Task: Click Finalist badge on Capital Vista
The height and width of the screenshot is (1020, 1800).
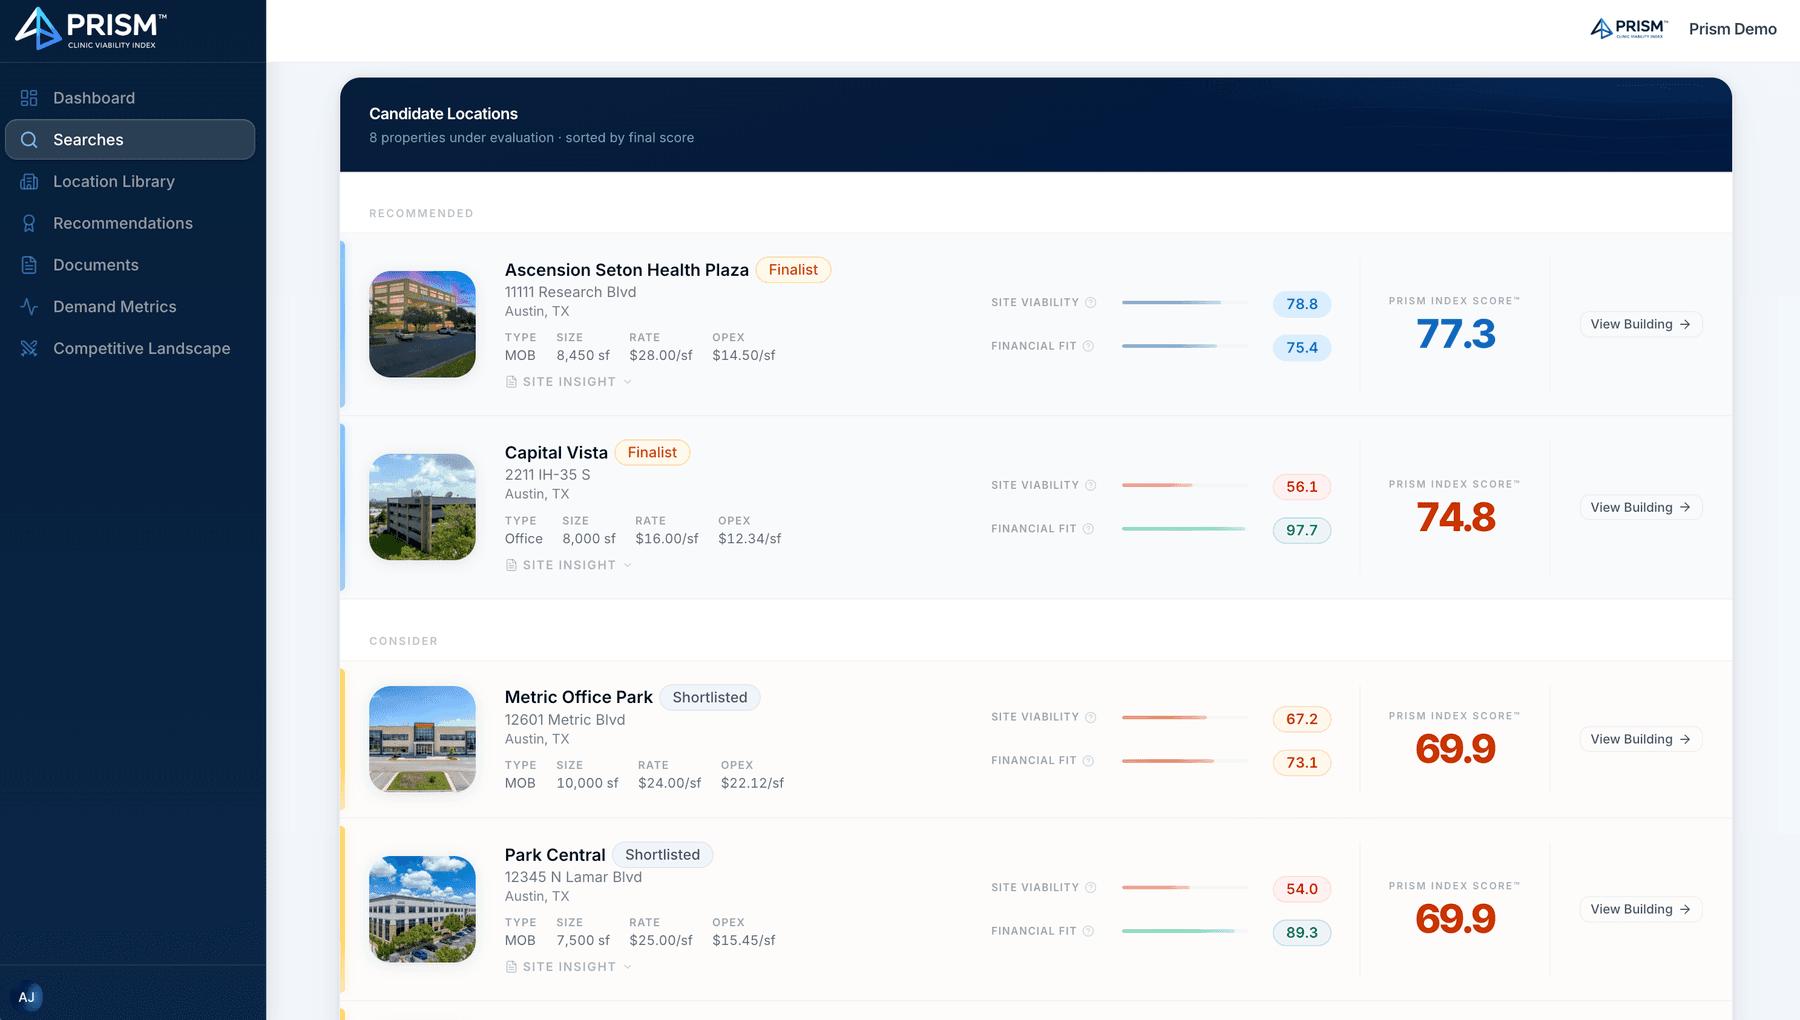Action: 652,453
